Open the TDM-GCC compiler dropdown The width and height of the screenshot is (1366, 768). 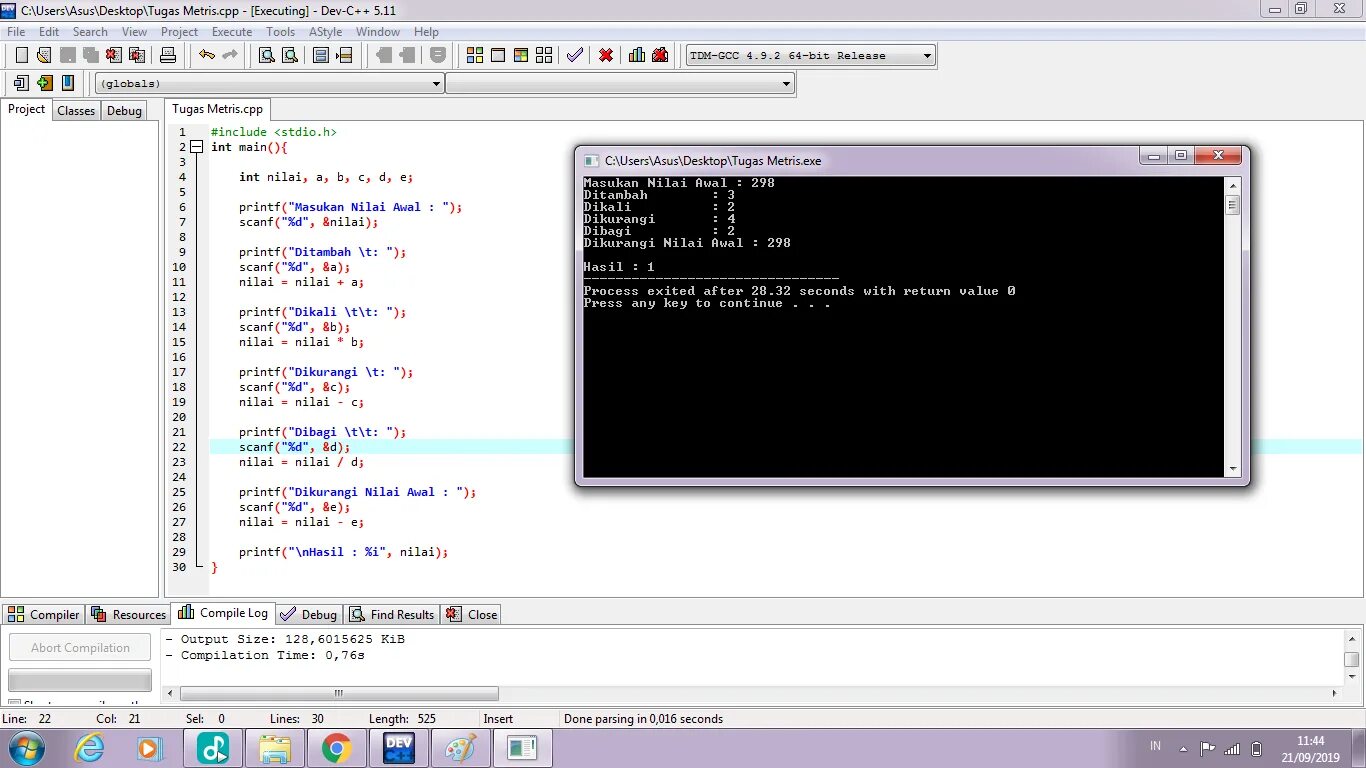tap(928, 56)
